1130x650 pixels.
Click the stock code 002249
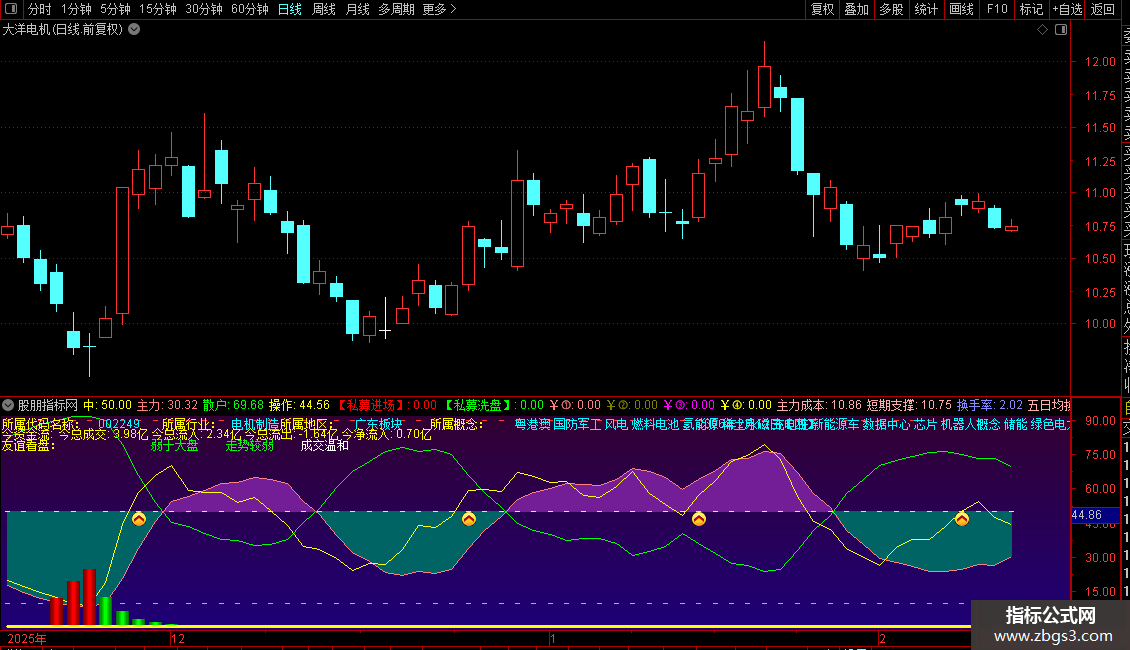(x=119, y=424)
